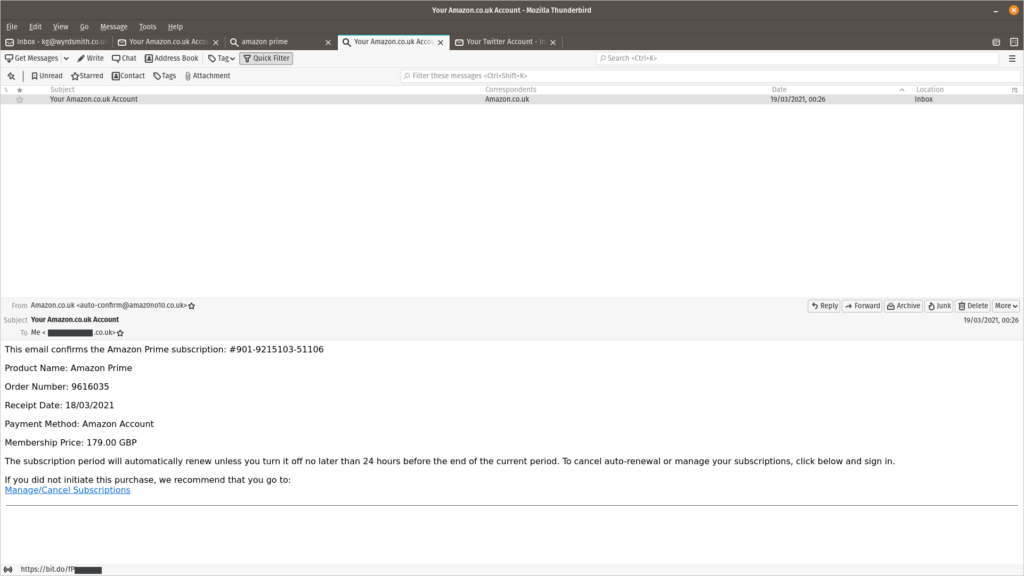Filter by Starred messages
Image resolution: width=1024 pixels, height=576 pixels.
(x=87, y=76)
